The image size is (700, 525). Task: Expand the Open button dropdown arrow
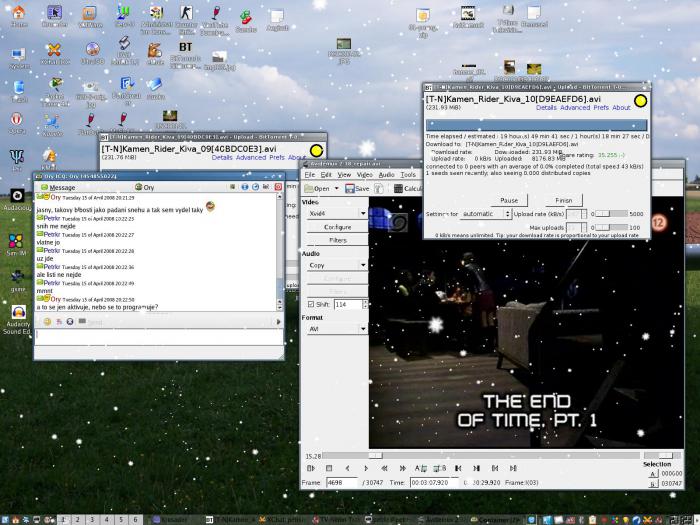pos(337,188)
